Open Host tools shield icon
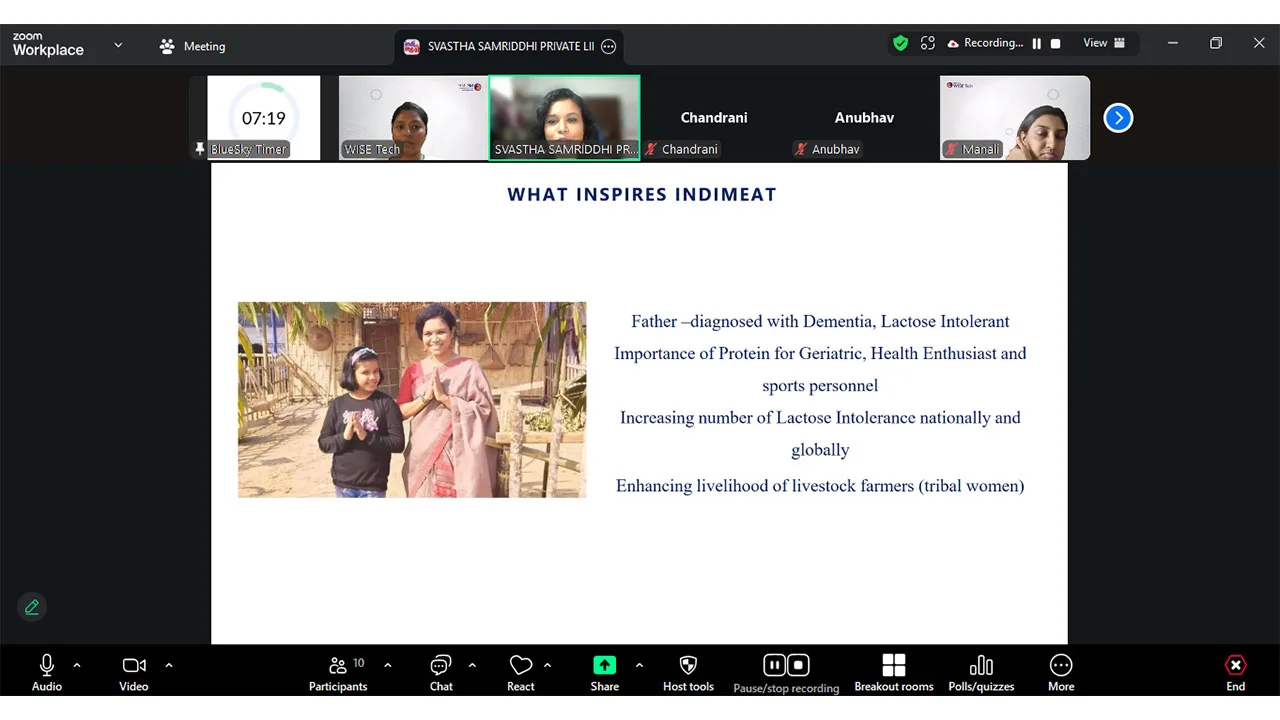The width and height of the screenshot is (1280, 720). (688, 673)
